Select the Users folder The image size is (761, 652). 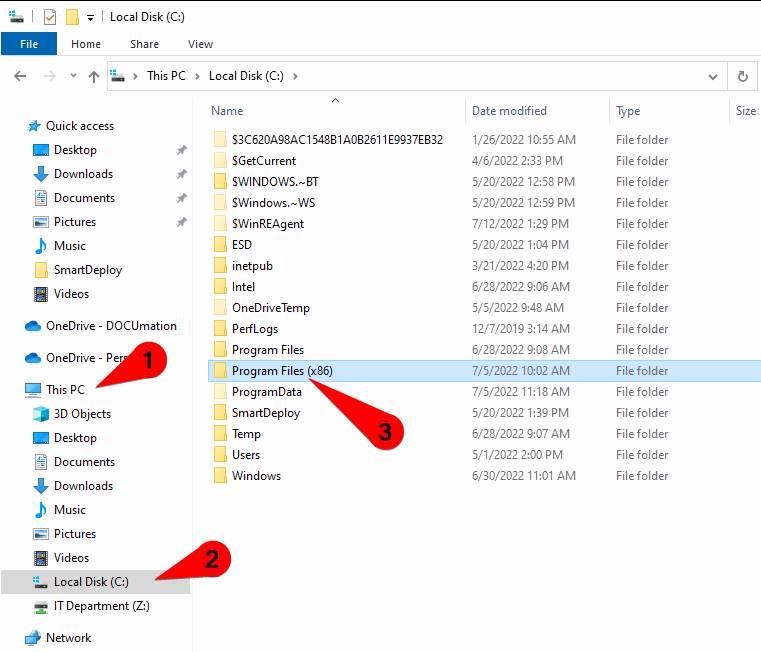tap(246, 455)
